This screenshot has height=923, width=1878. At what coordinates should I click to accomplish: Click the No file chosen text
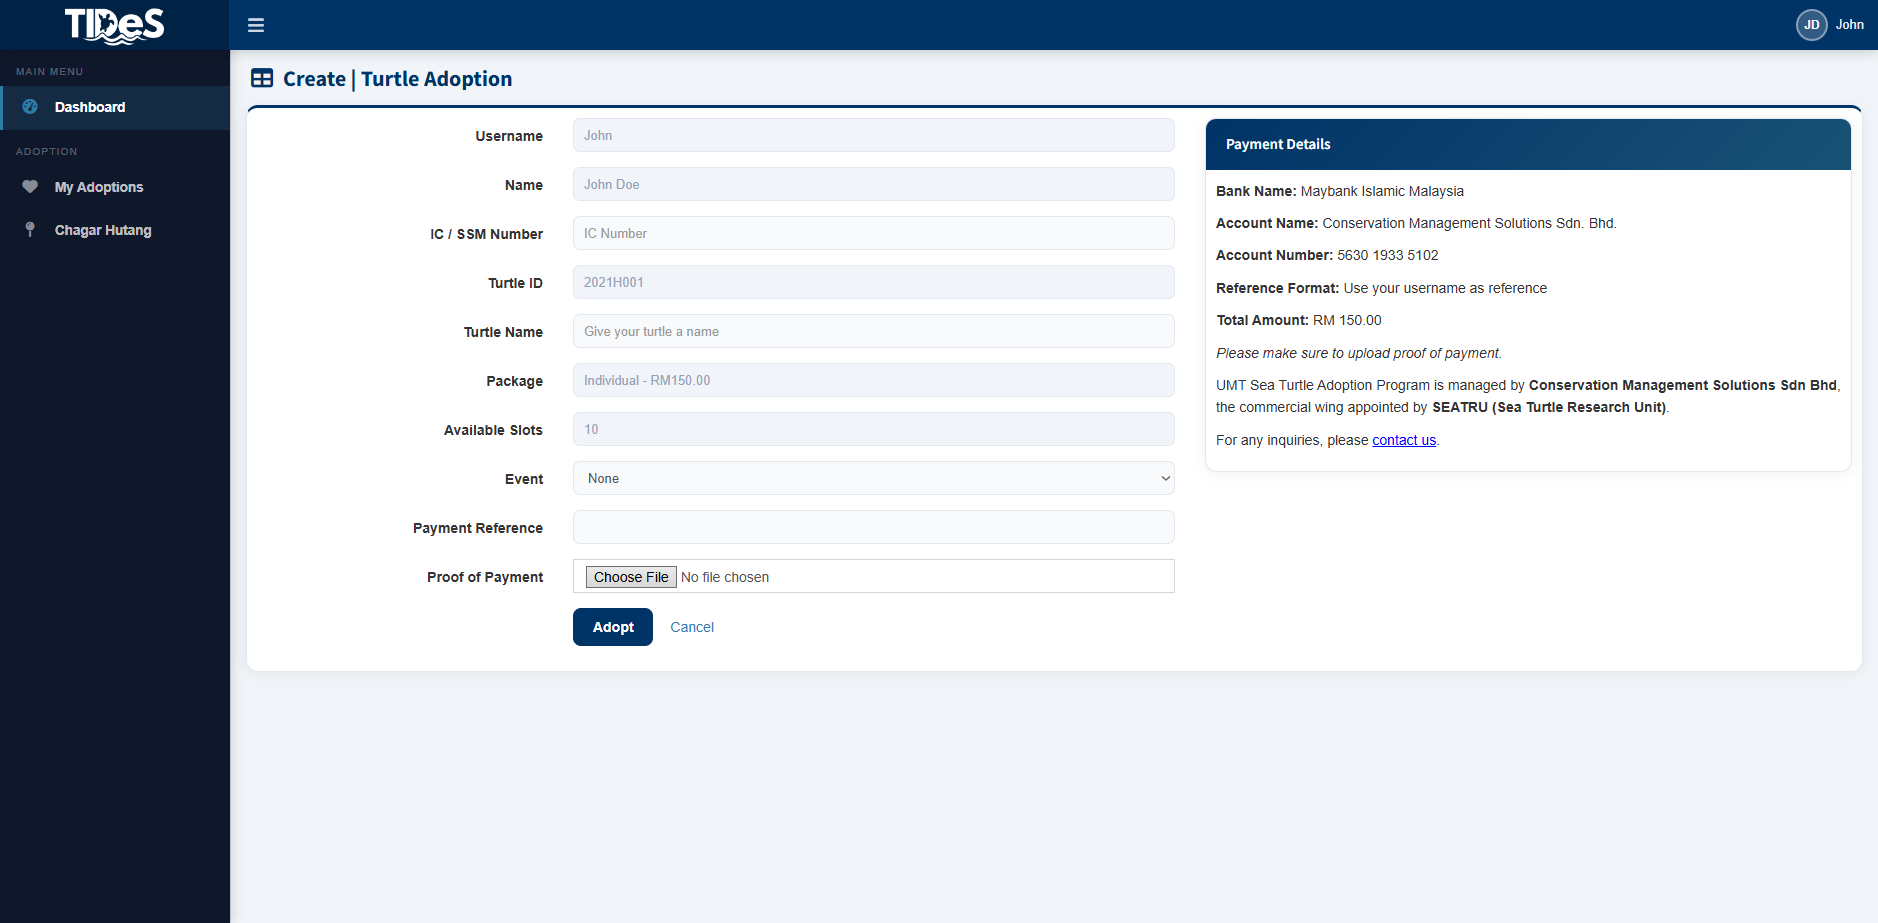pos(725,577)
